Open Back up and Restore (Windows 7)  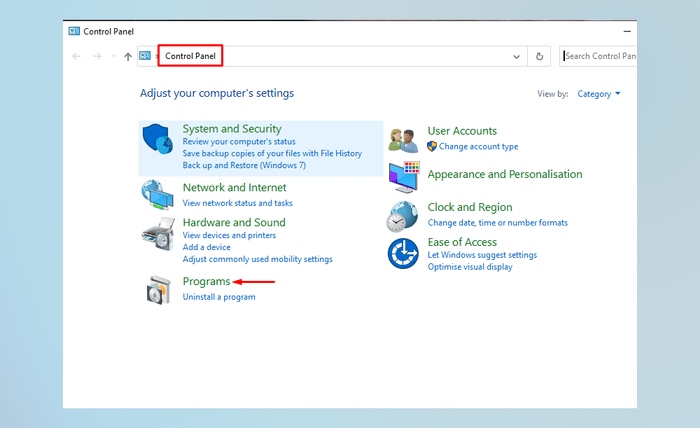pyautogui.click(x=244, y=165)
